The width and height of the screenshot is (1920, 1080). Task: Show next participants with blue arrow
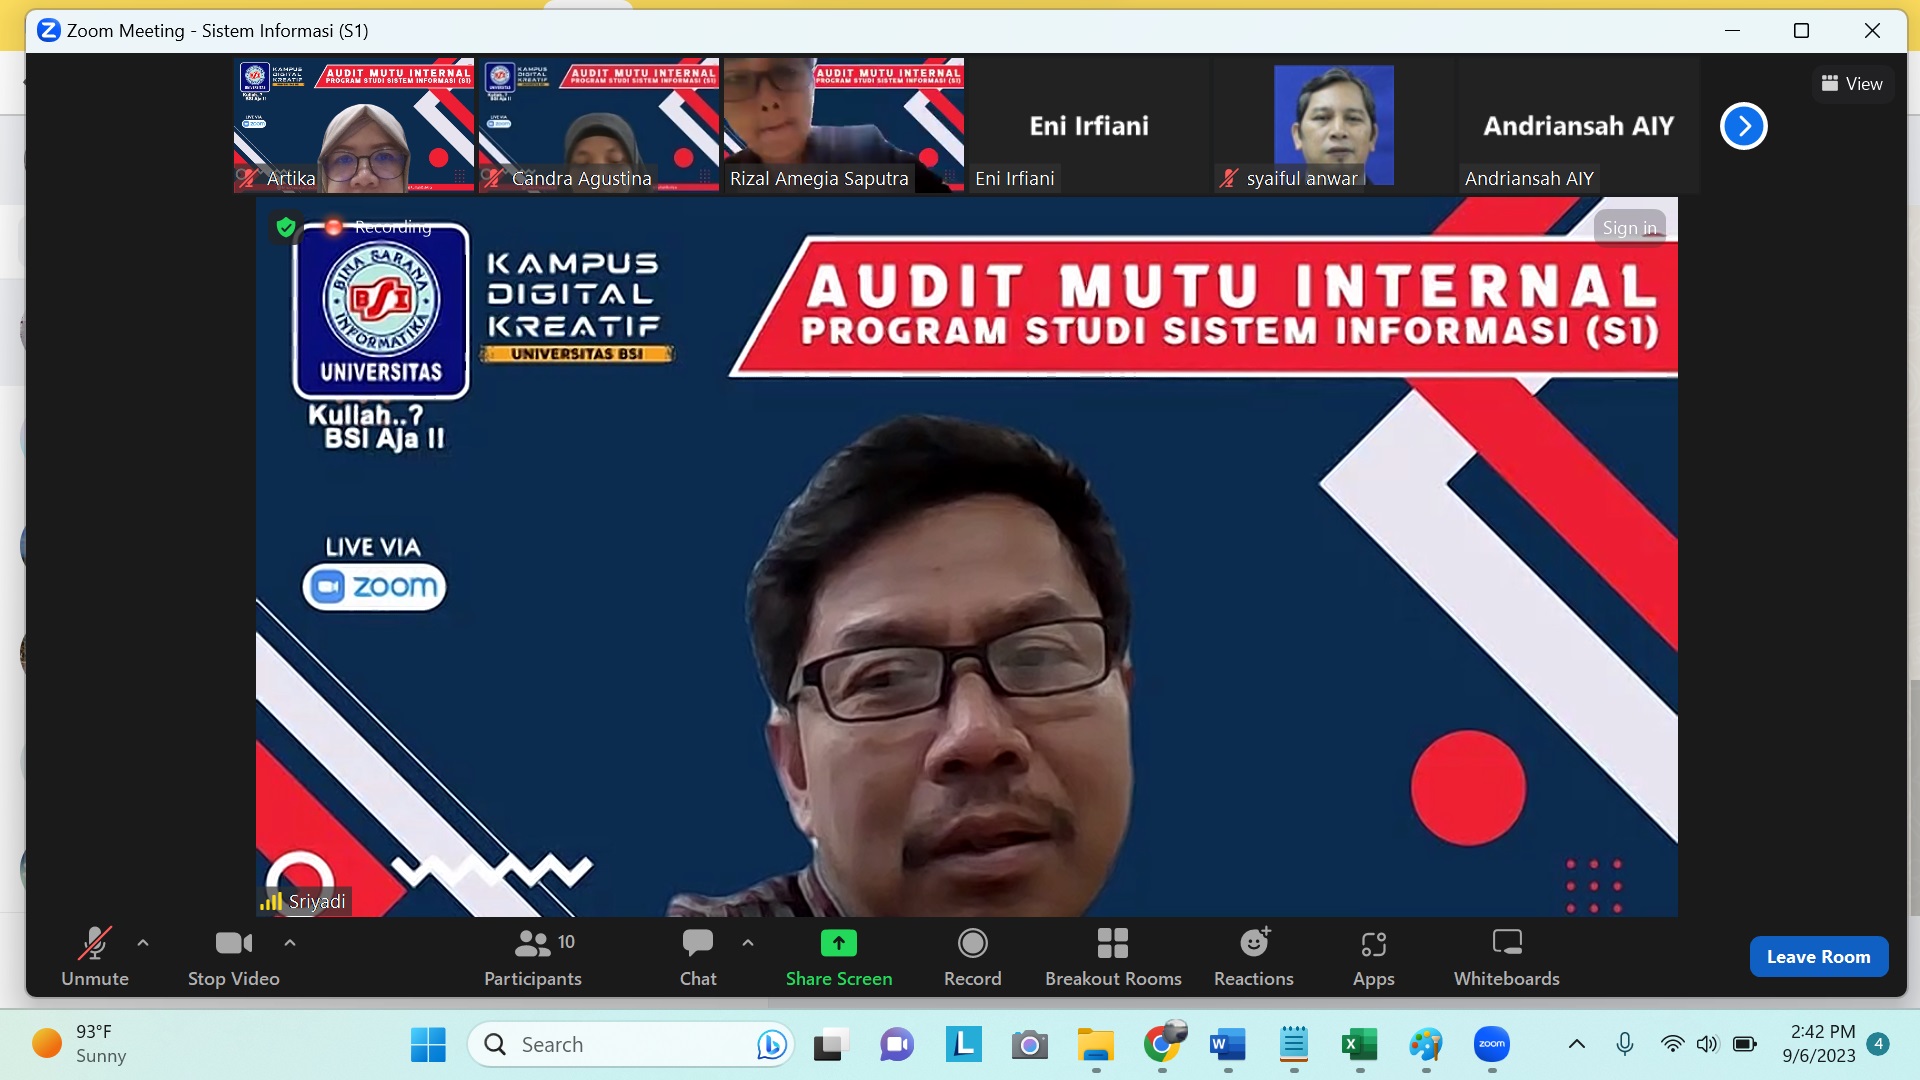click(x=1744, y=126)
